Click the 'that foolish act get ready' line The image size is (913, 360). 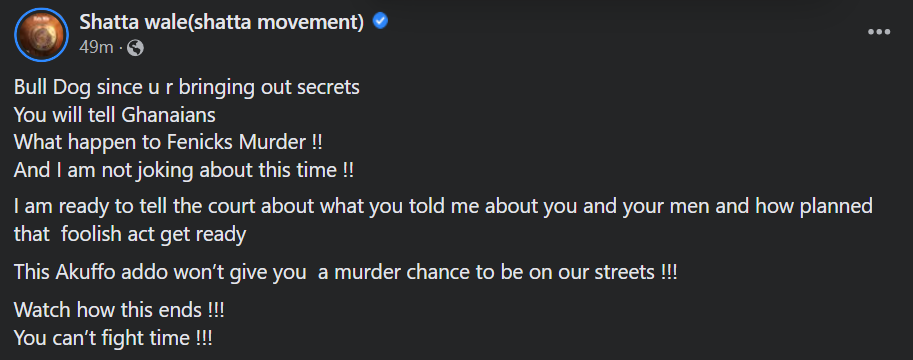[x=130, y=235]
